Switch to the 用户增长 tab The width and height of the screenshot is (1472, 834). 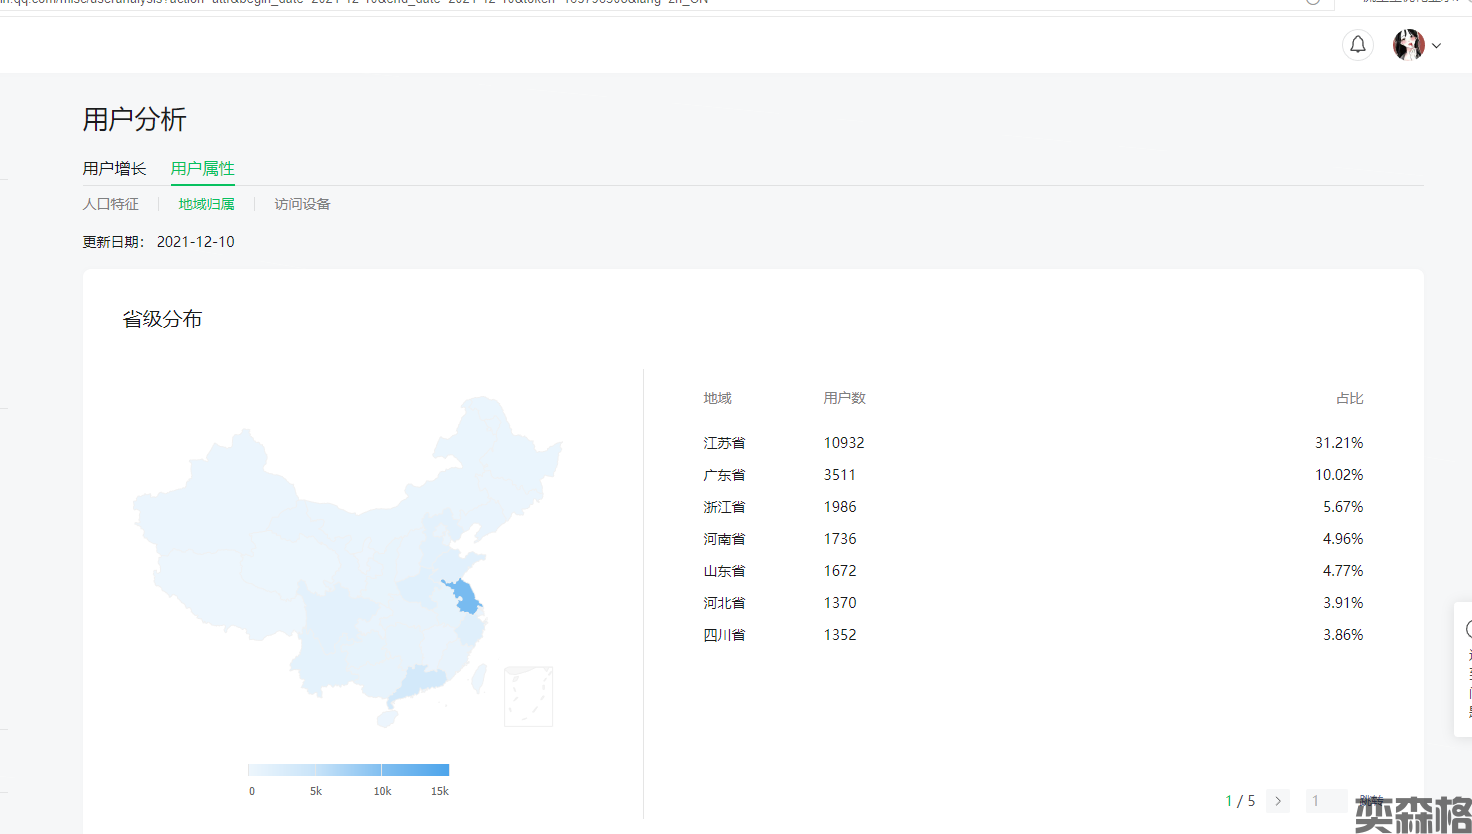(x=114, y=169)
